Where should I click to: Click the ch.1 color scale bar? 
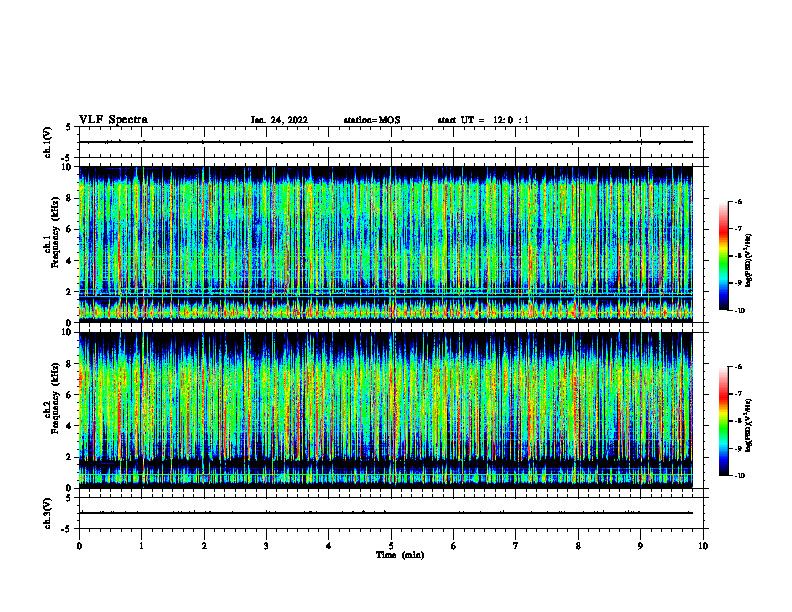[723, 256]
